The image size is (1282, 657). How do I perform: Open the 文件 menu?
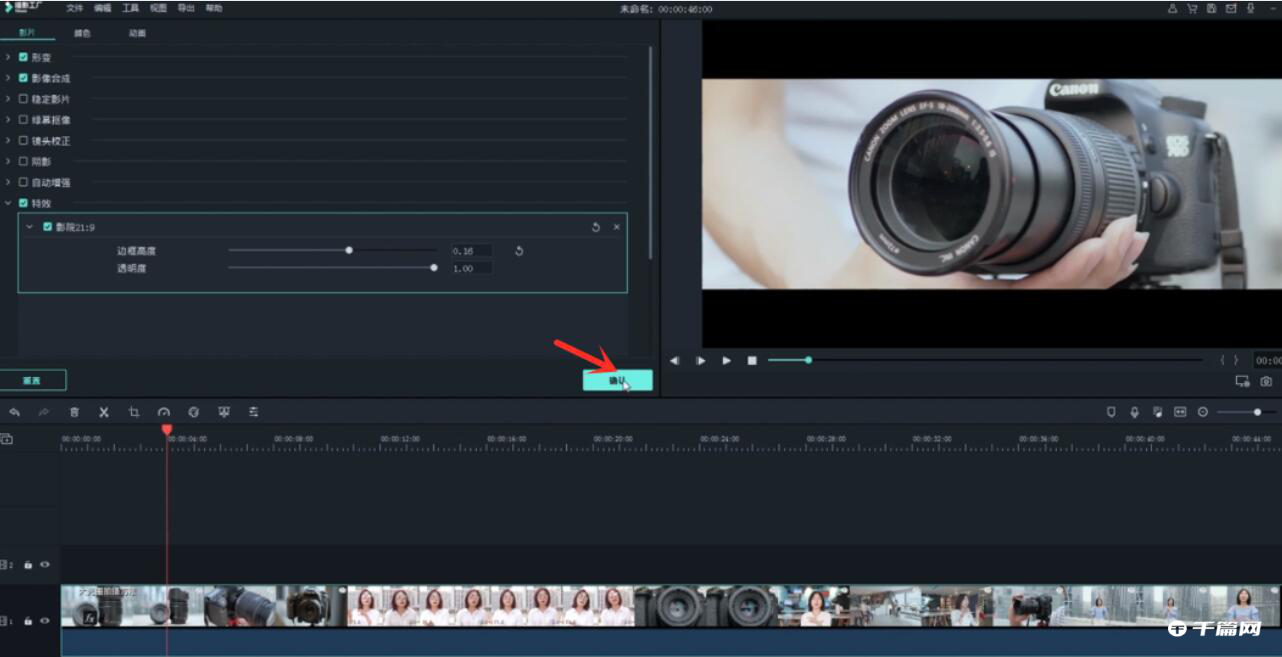point(75,8)
